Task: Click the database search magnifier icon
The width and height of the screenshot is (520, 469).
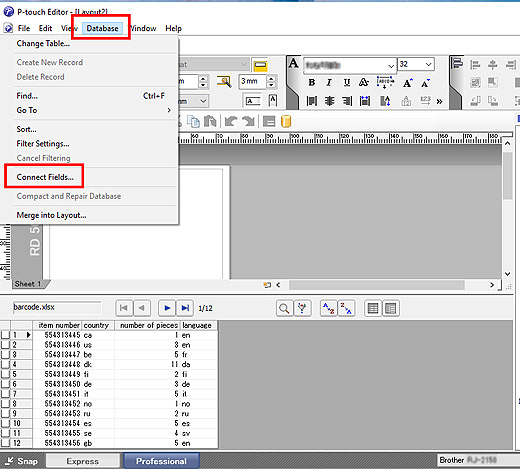Action: pyautogui.click(x=284, y=308)
